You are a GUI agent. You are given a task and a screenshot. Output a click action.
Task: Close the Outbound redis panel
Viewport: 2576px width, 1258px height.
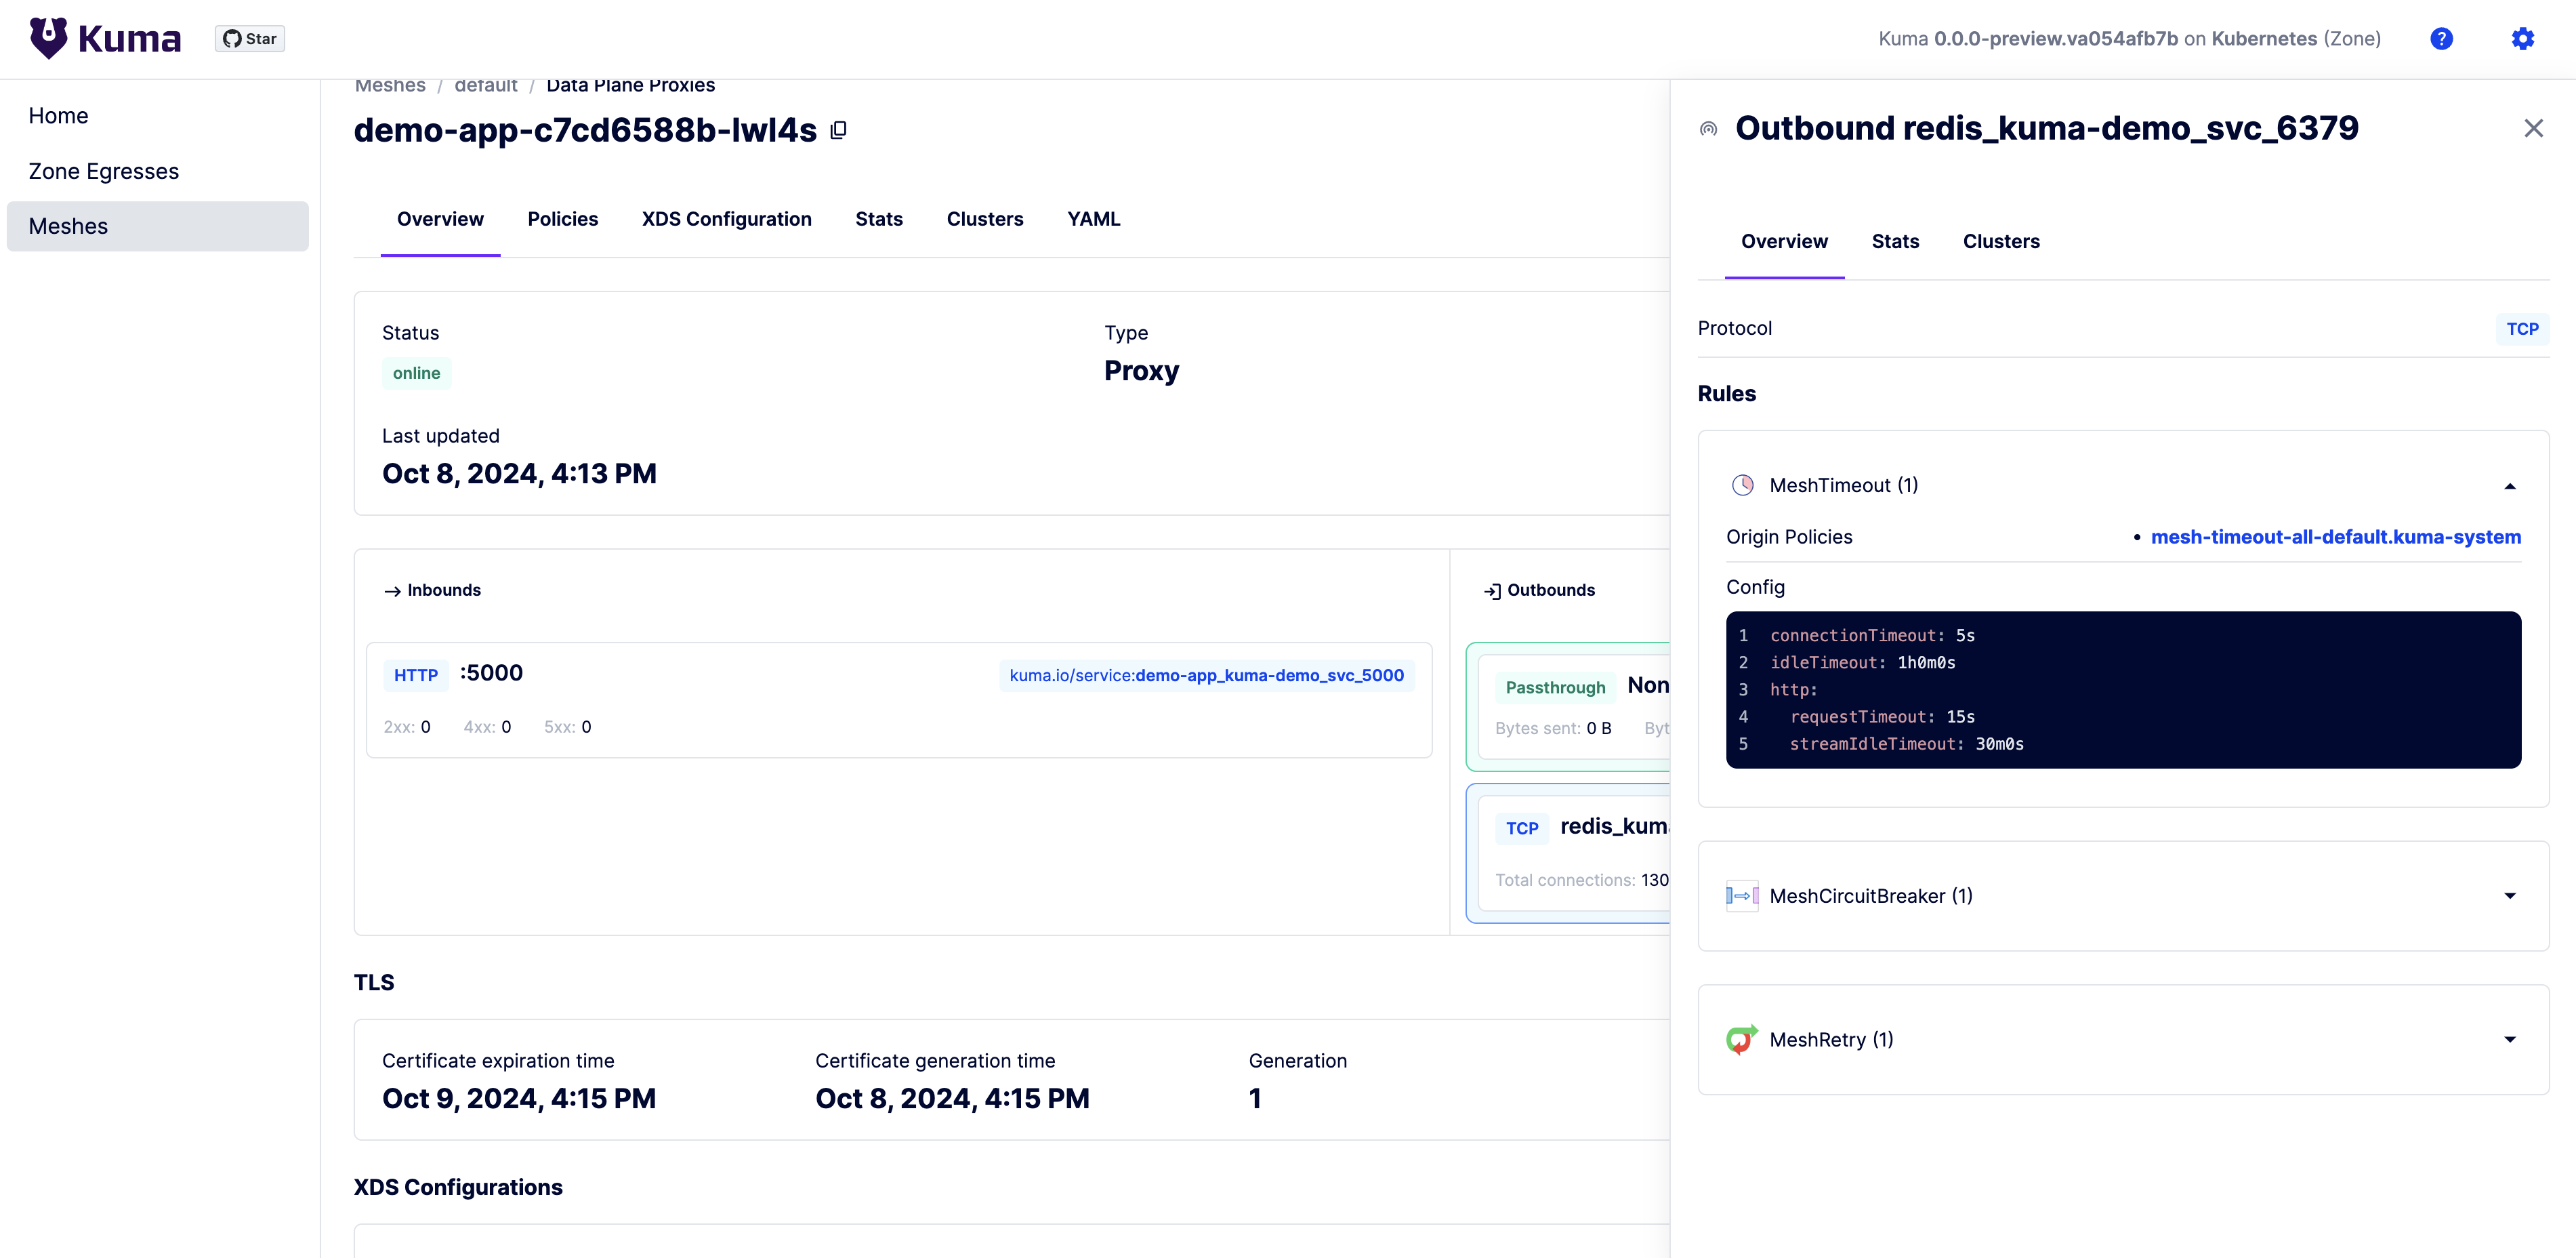click(x=2533, y=128)
